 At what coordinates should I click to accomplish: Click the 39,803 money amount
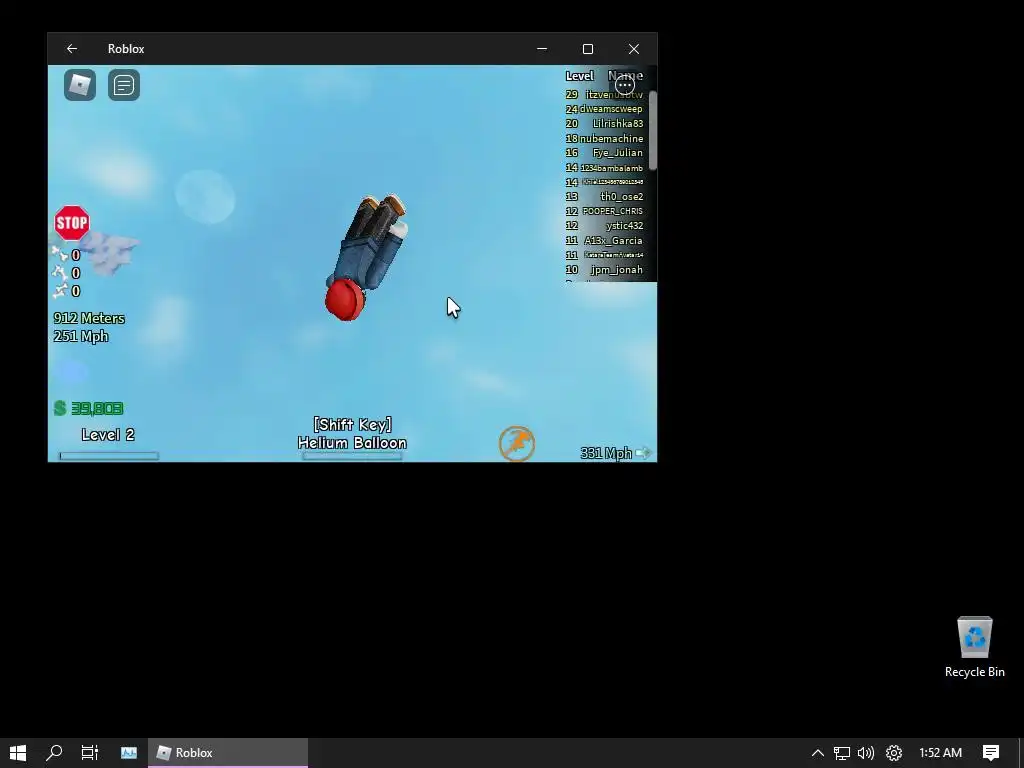coord(97,409)
